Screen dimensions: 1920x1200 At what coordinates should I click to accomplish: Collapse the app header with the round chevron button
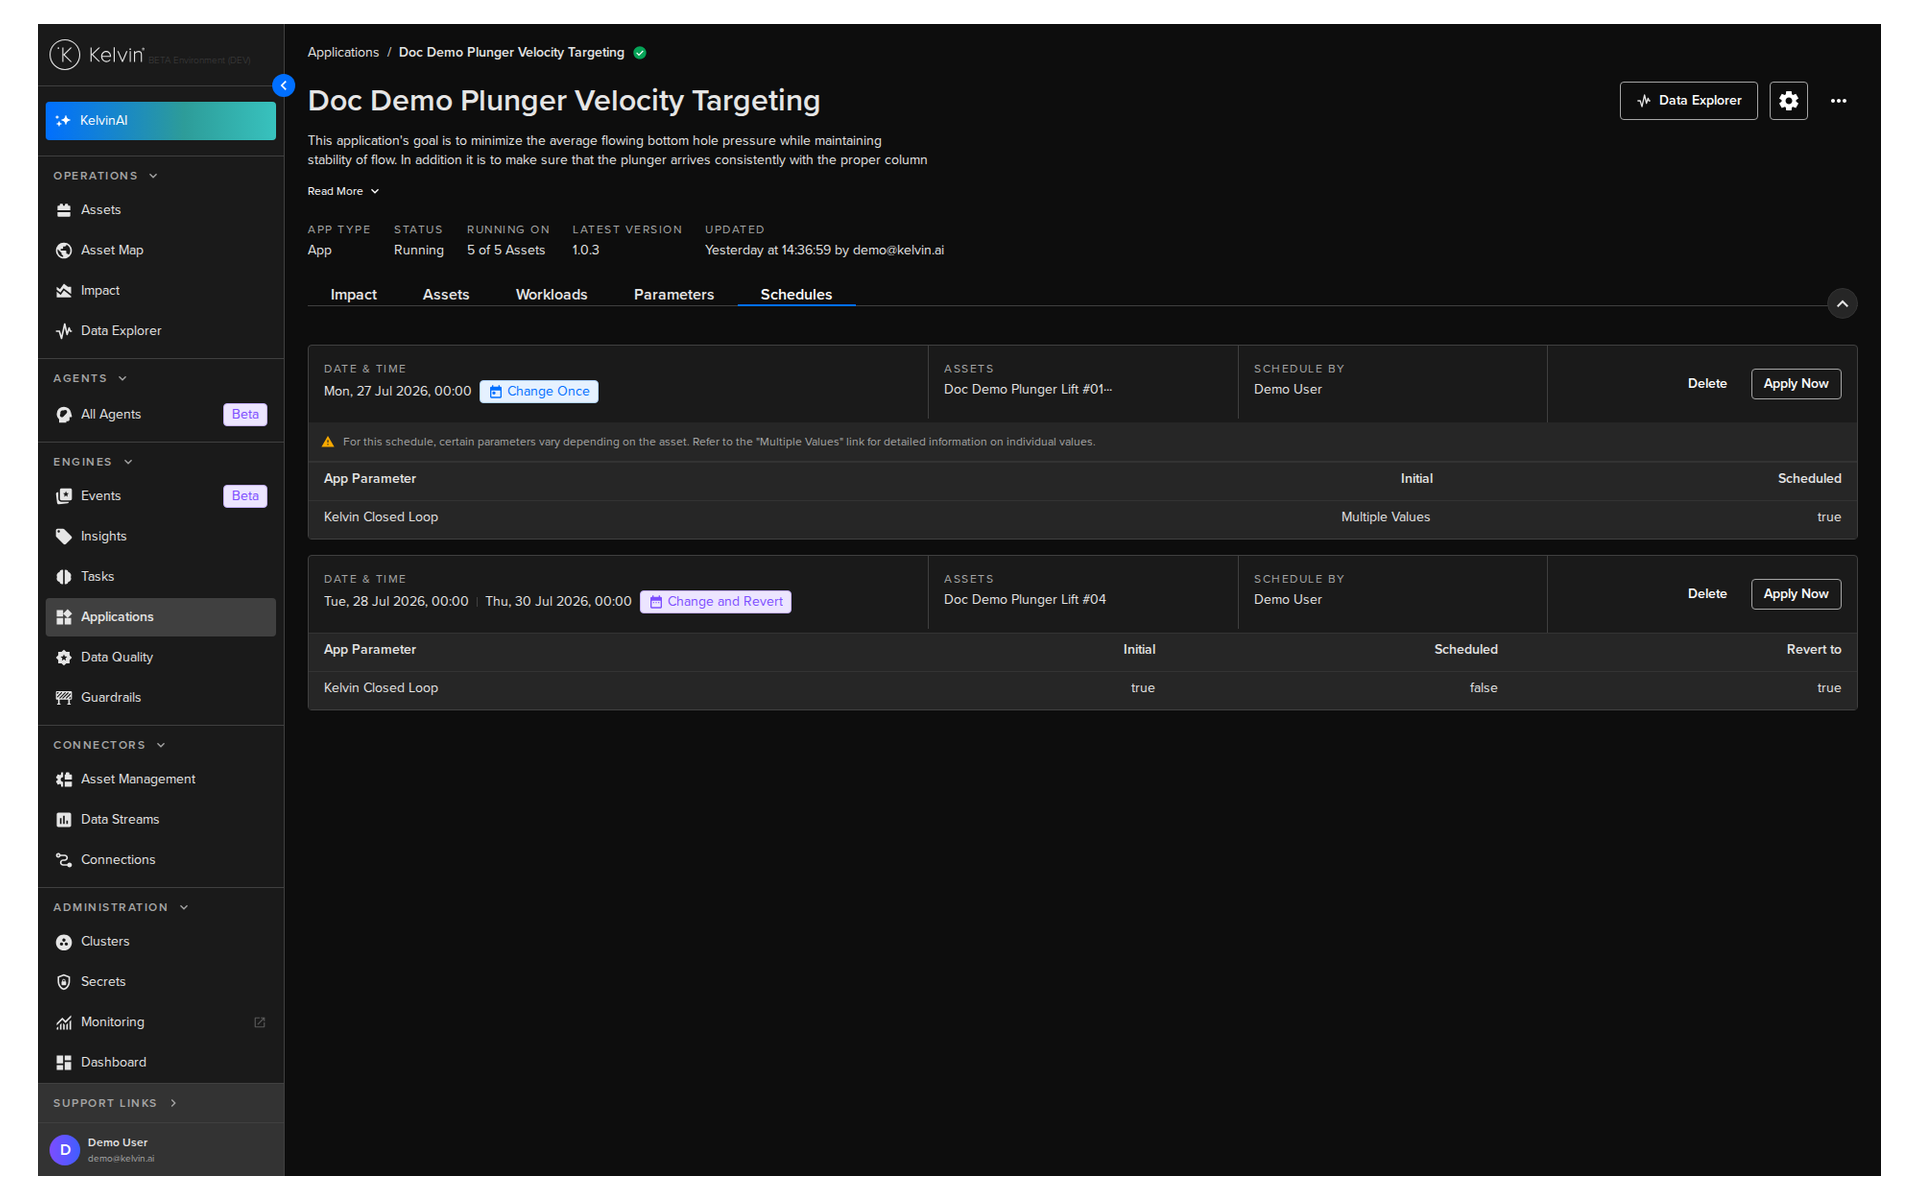tap(1842, 304)
